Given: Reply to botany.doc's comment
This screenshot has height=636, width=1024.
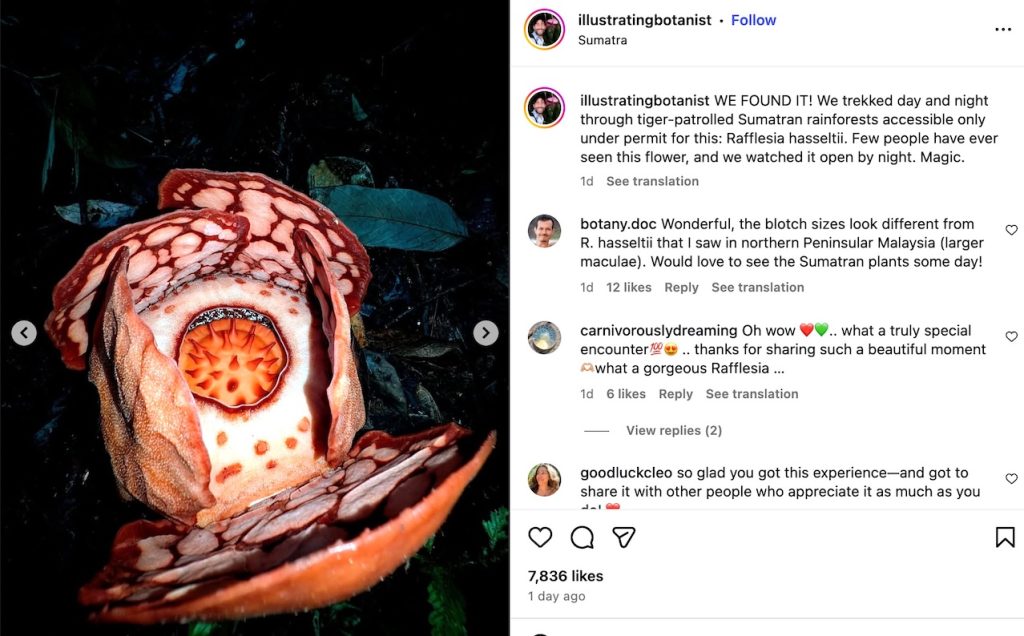Looking at the screenshot, I should coord(681,287).
